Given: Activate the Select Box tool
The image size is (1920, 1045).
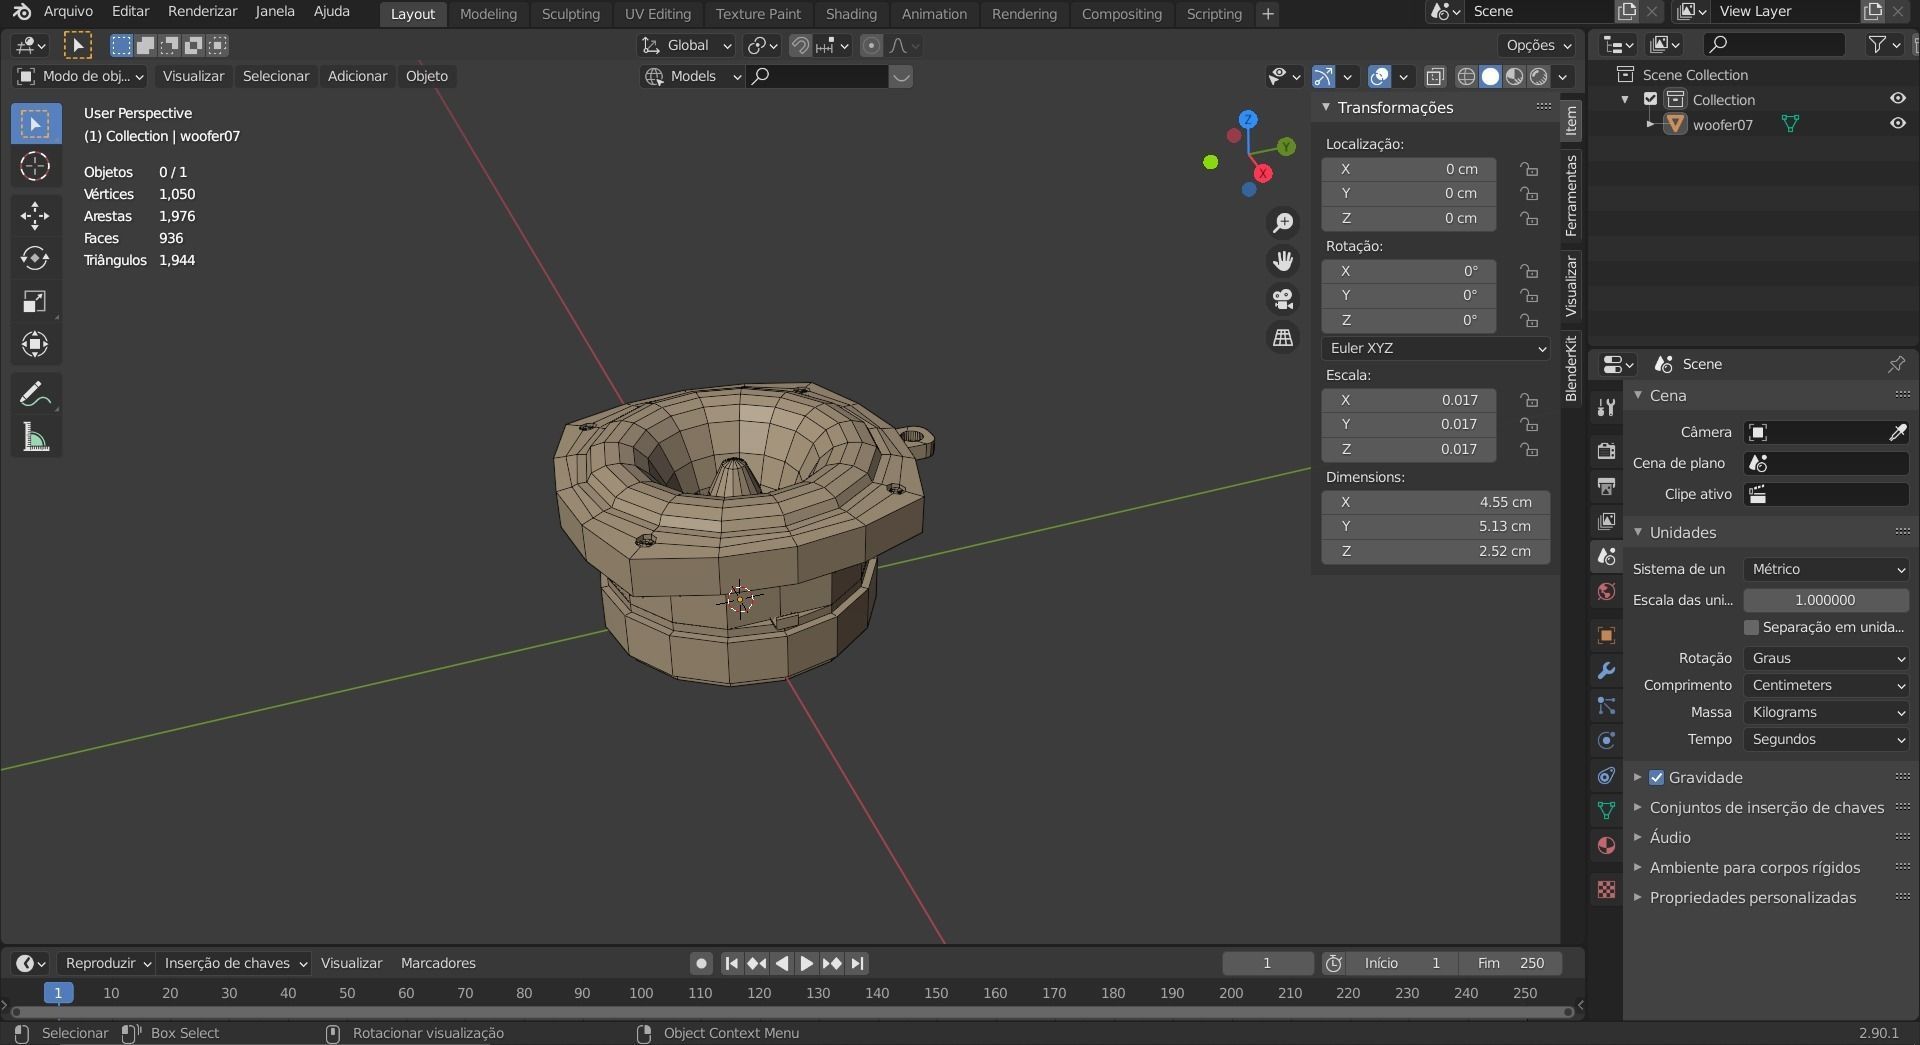Looking at the screenshot, I should coord(35,124).
